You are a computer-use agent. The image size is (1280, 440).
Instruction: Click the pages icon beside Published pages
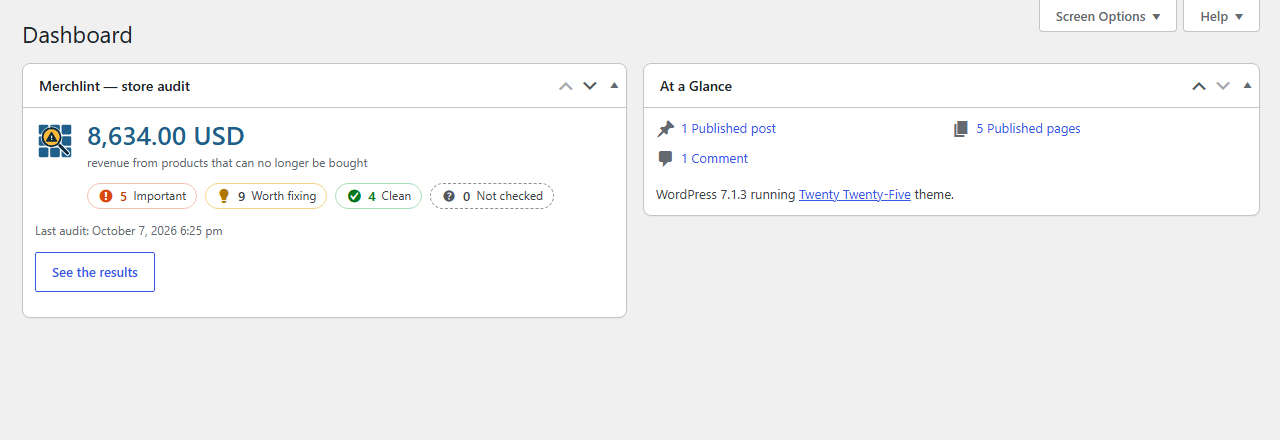961,129
